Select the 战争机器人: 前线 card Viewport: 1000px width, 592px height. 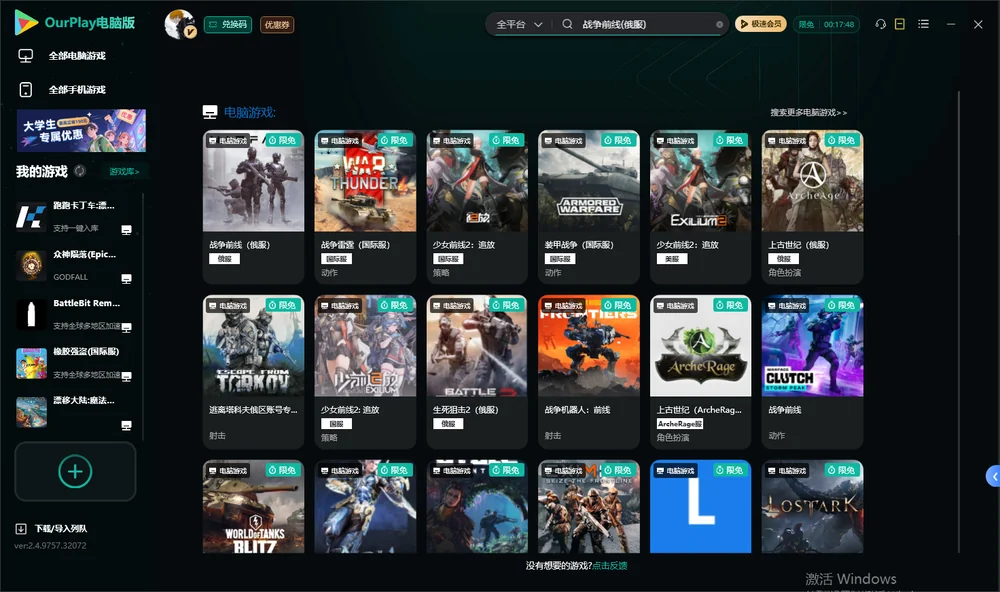589,372
